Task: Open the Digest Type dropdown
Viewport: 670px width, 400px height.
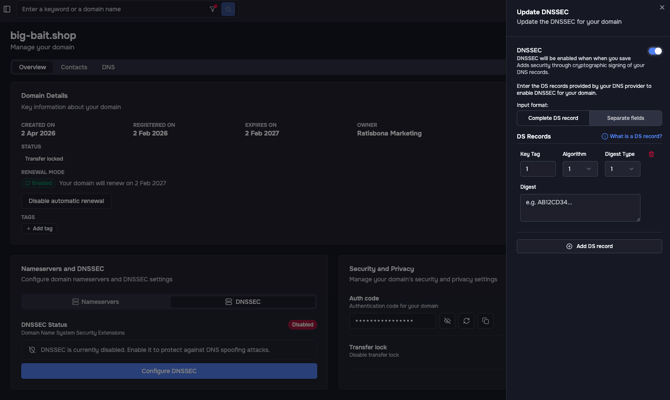Action: click(622, 169)
